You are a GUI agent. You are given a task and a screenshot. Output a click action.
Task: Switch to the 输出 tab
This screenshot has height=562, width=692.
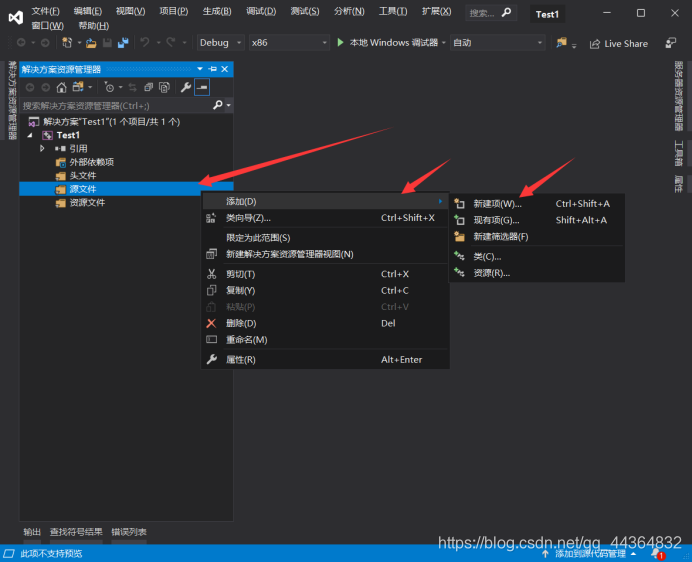[x=32, y=532]
